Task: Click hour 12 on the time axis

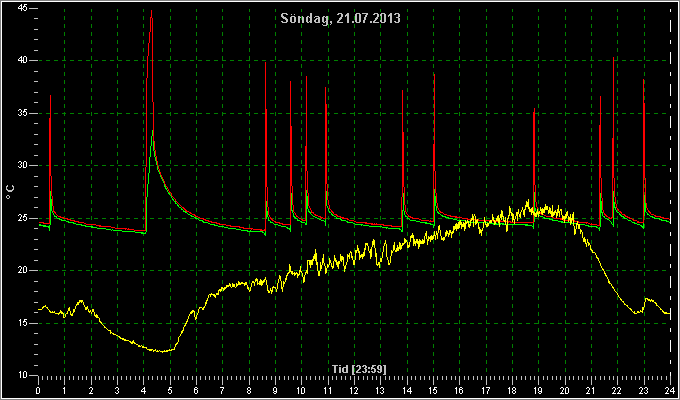Action: (x=354, y=390)
